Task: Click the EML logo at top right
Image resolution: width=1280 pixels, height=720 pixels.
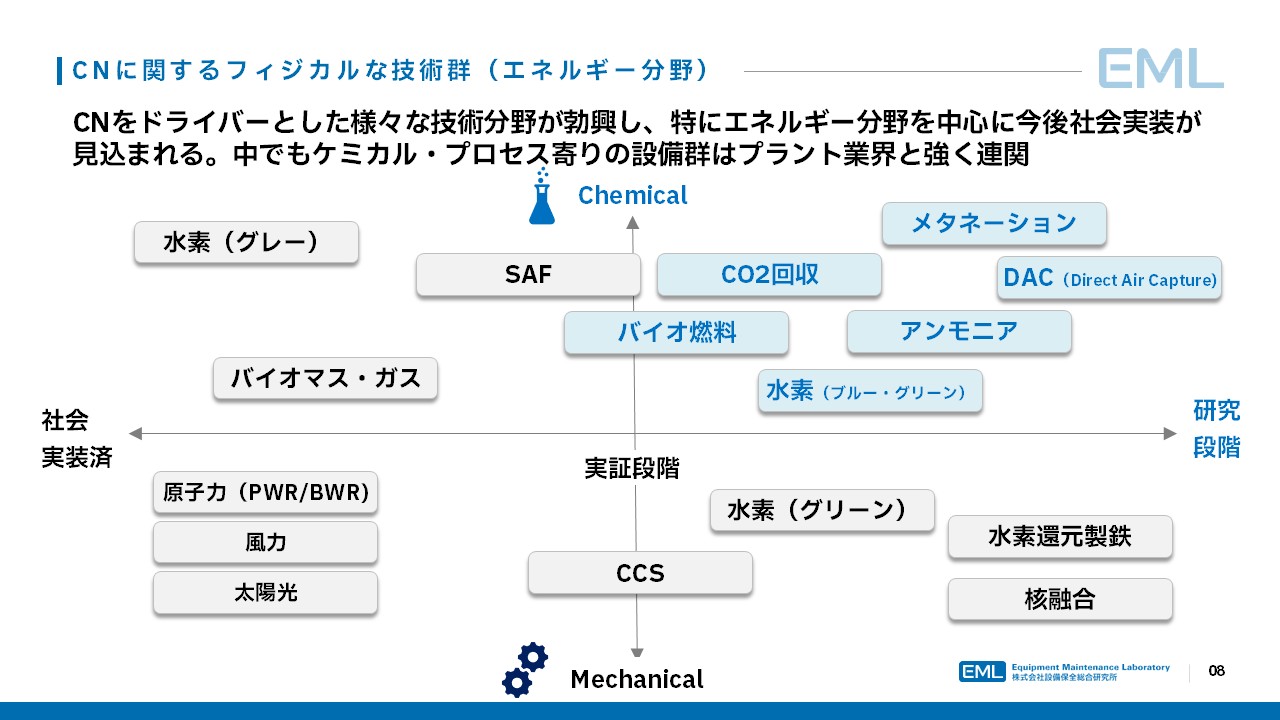Action: click(x=1160, y=69)
